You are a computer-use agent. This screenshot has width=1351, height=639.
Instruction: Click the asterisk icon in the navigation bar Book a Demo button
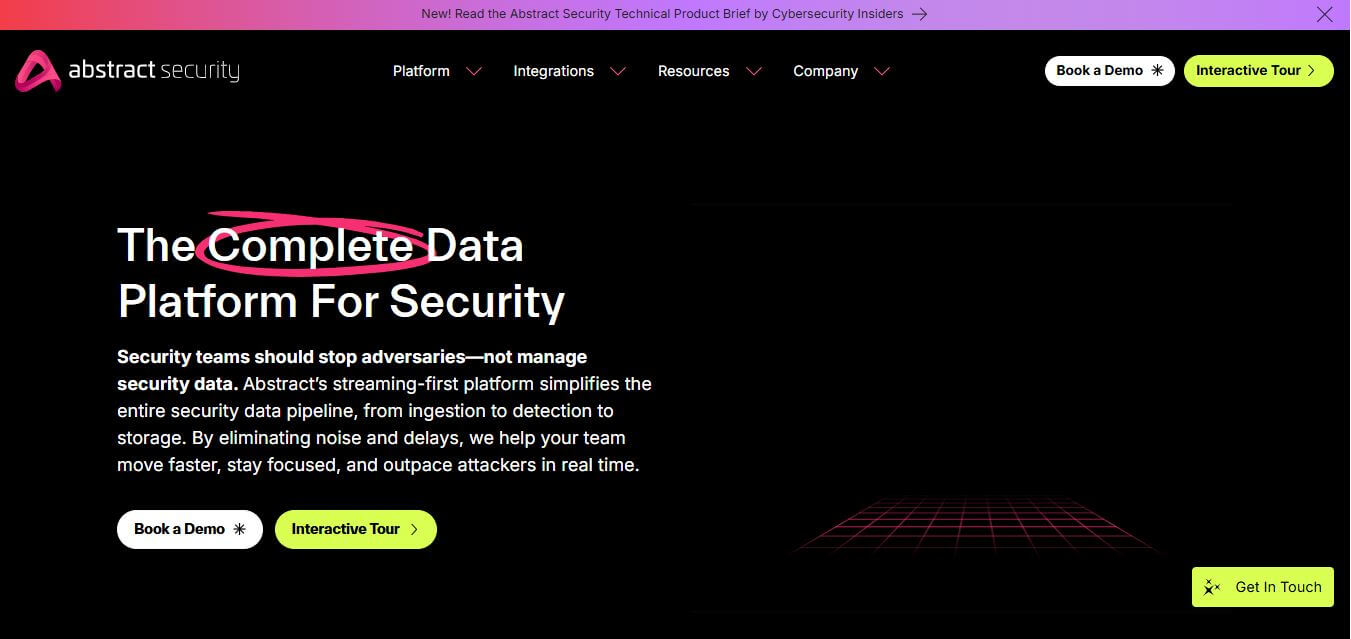click(1157, 71)
